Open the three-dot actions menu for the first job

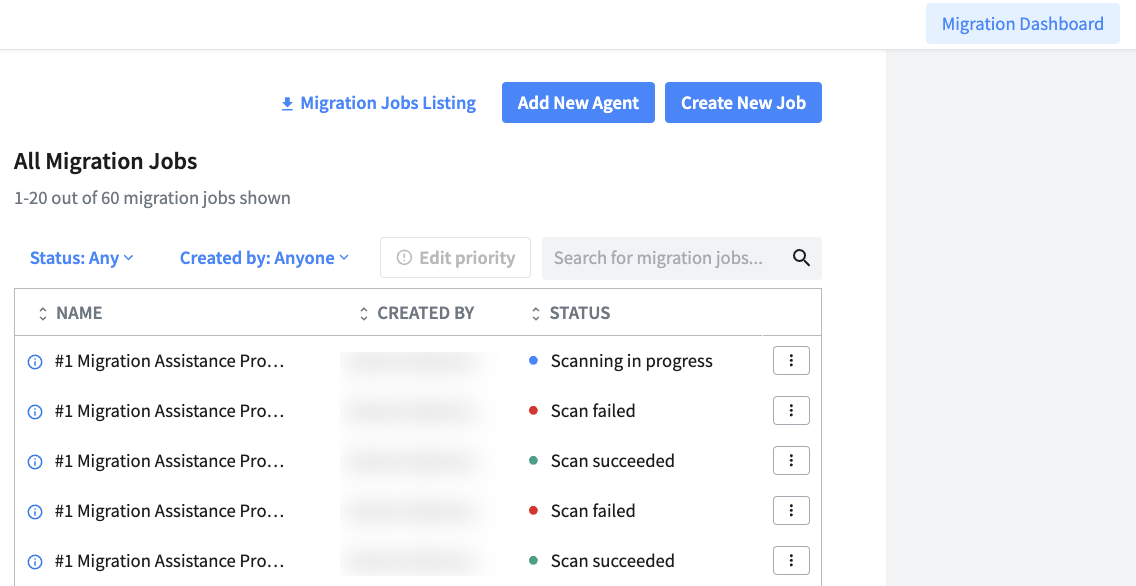(791, 360)
